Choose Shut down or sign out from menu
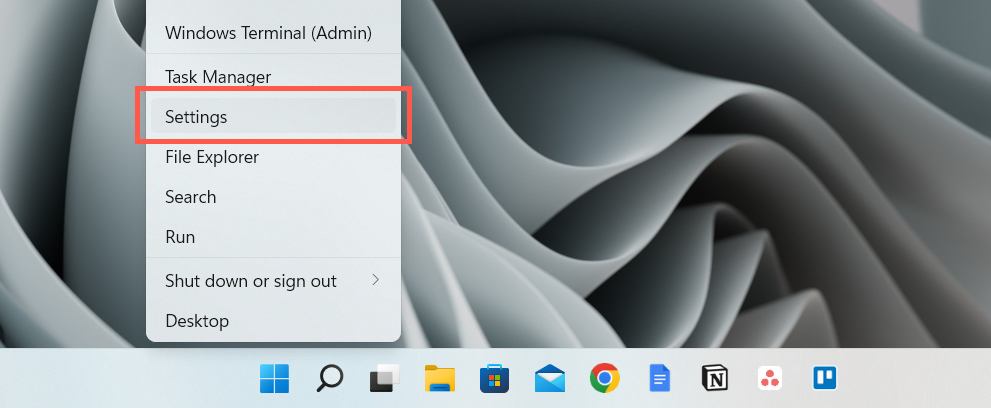The height and width of the screenshot is (408, 991). (x=274, y=280)
